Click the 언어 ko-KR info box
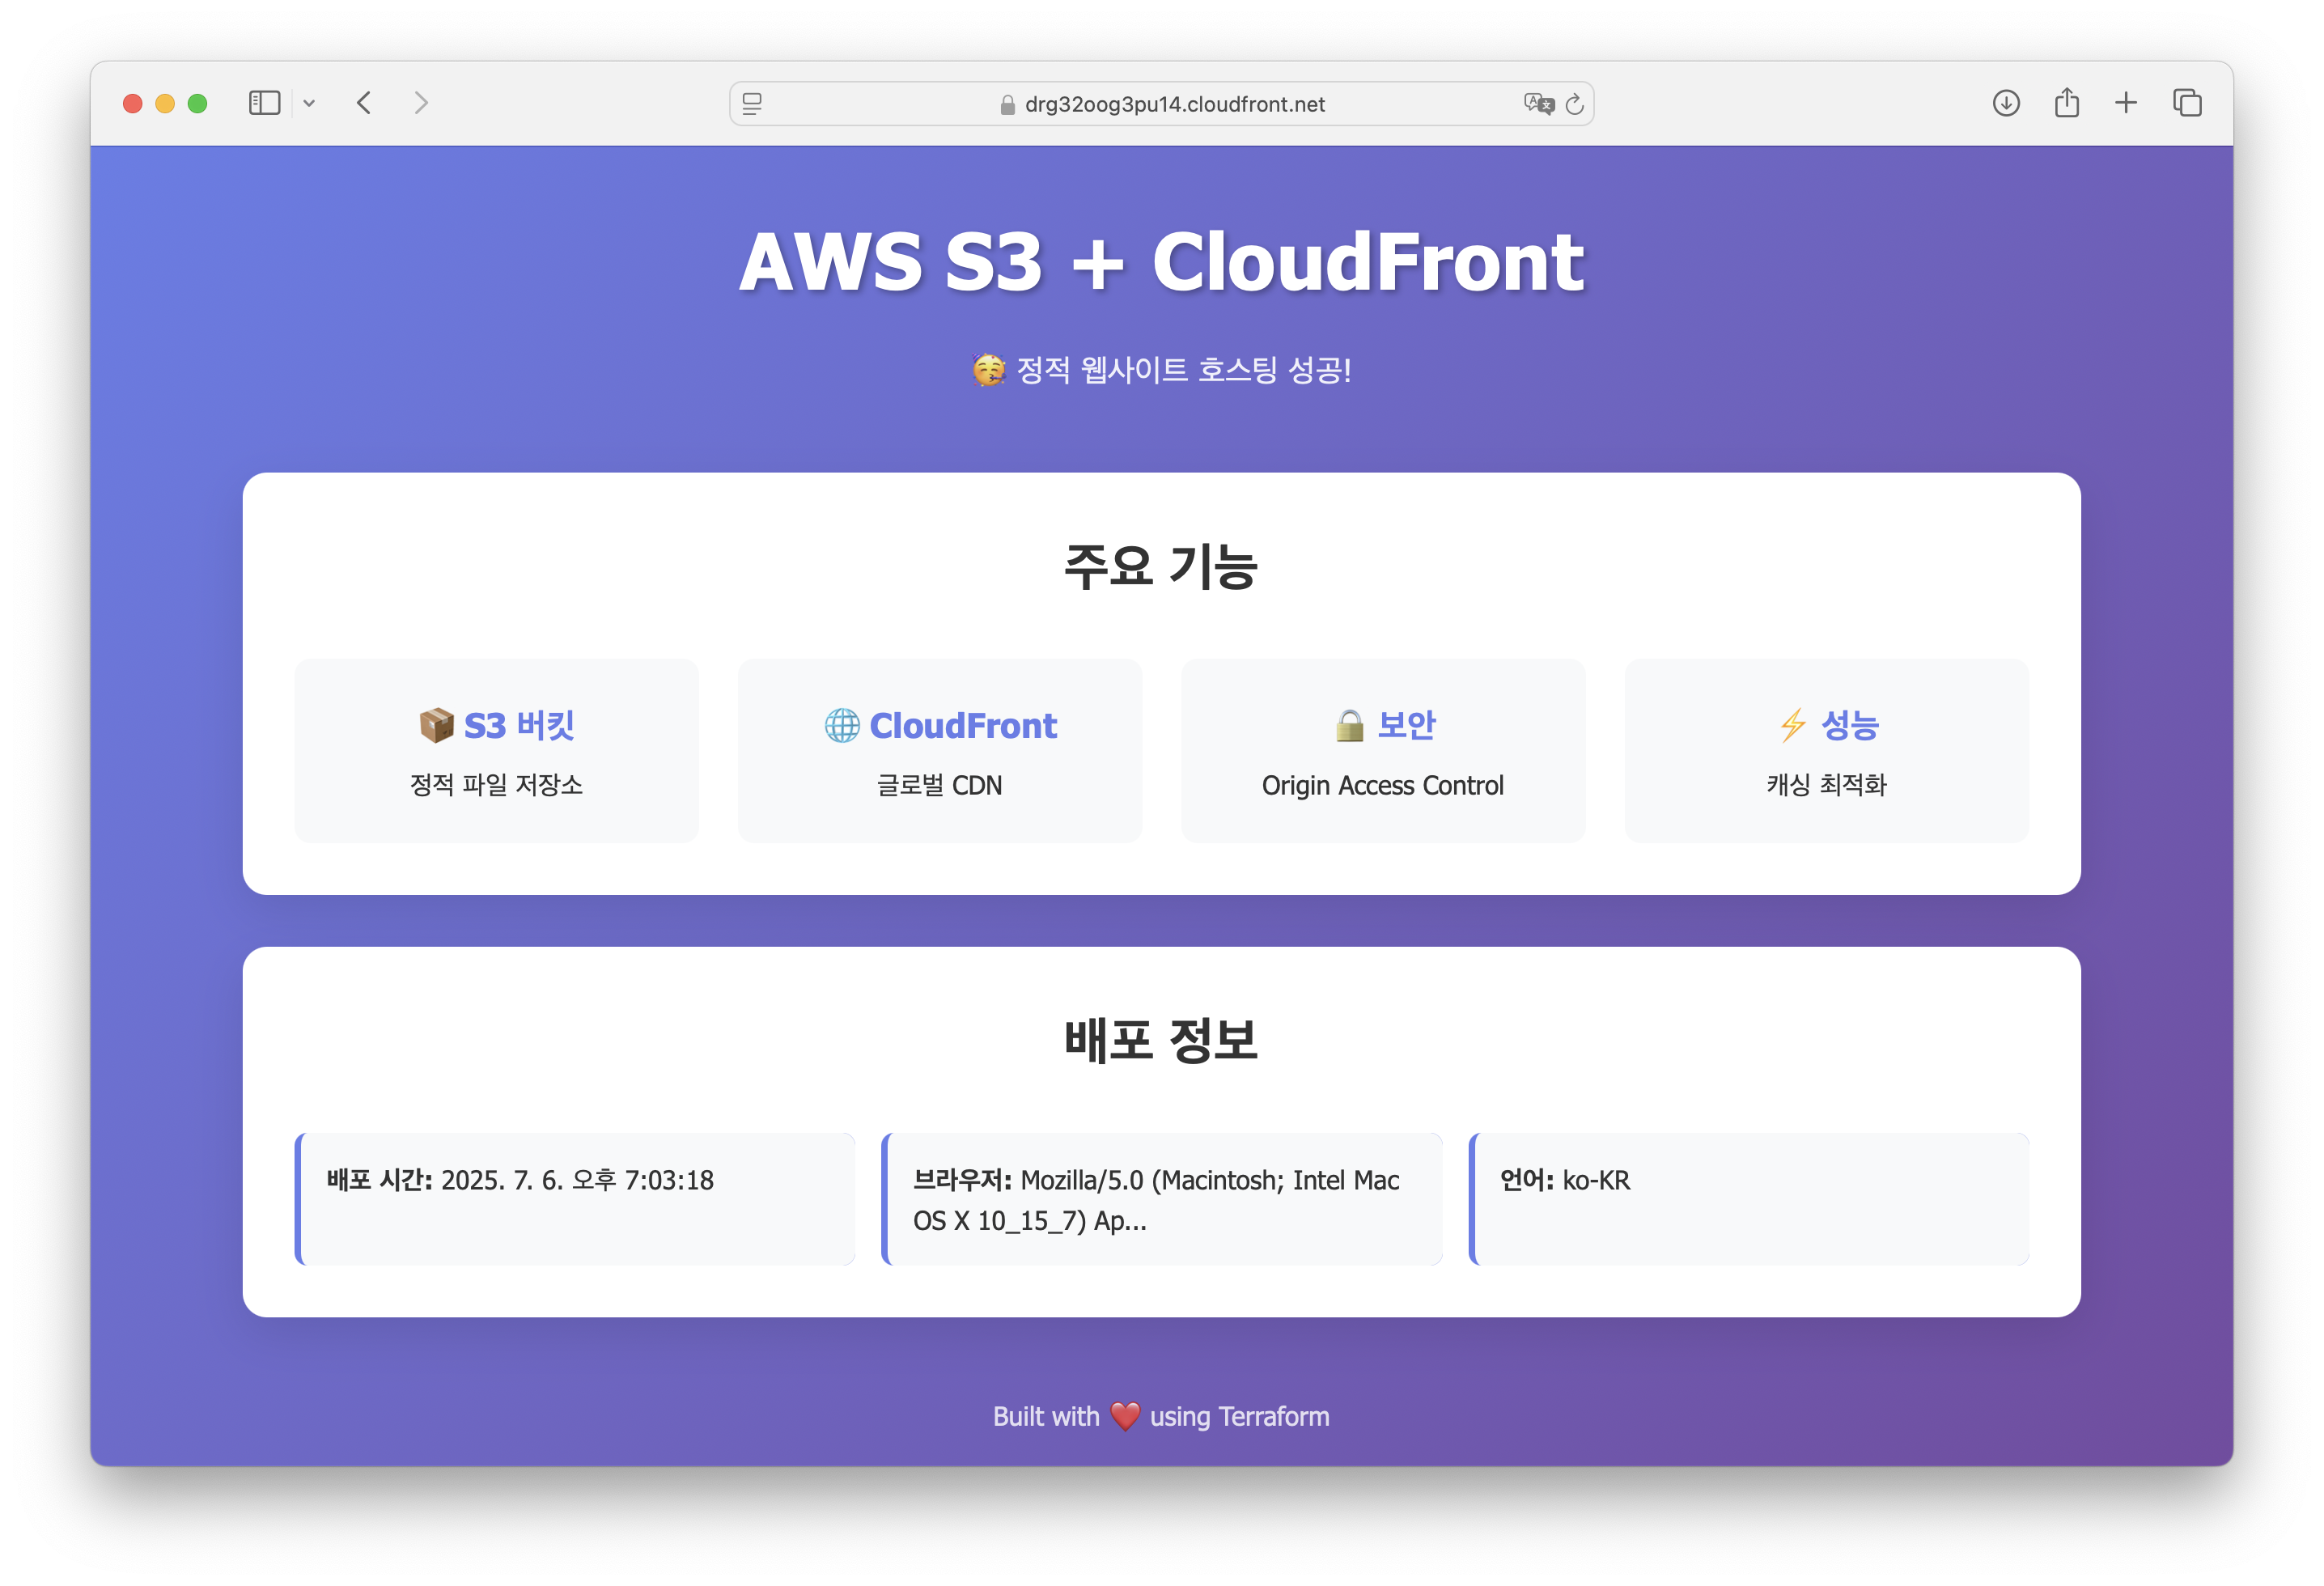 (1749, 1198)
